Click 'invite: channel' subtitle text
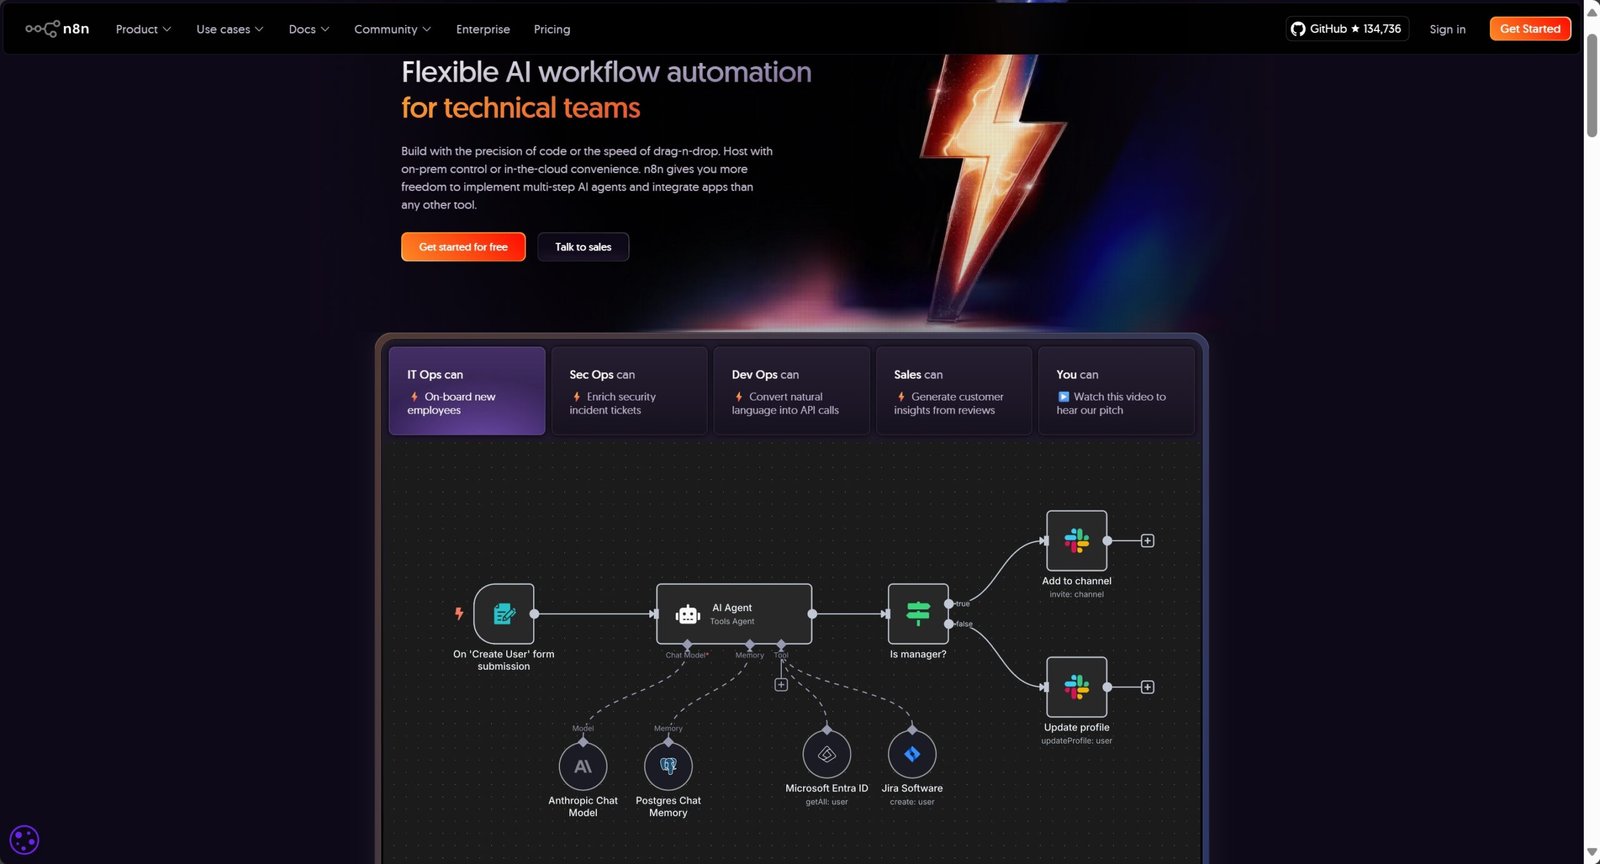The height and width of the screenshot is (864, 1600). coord(1077,594)
